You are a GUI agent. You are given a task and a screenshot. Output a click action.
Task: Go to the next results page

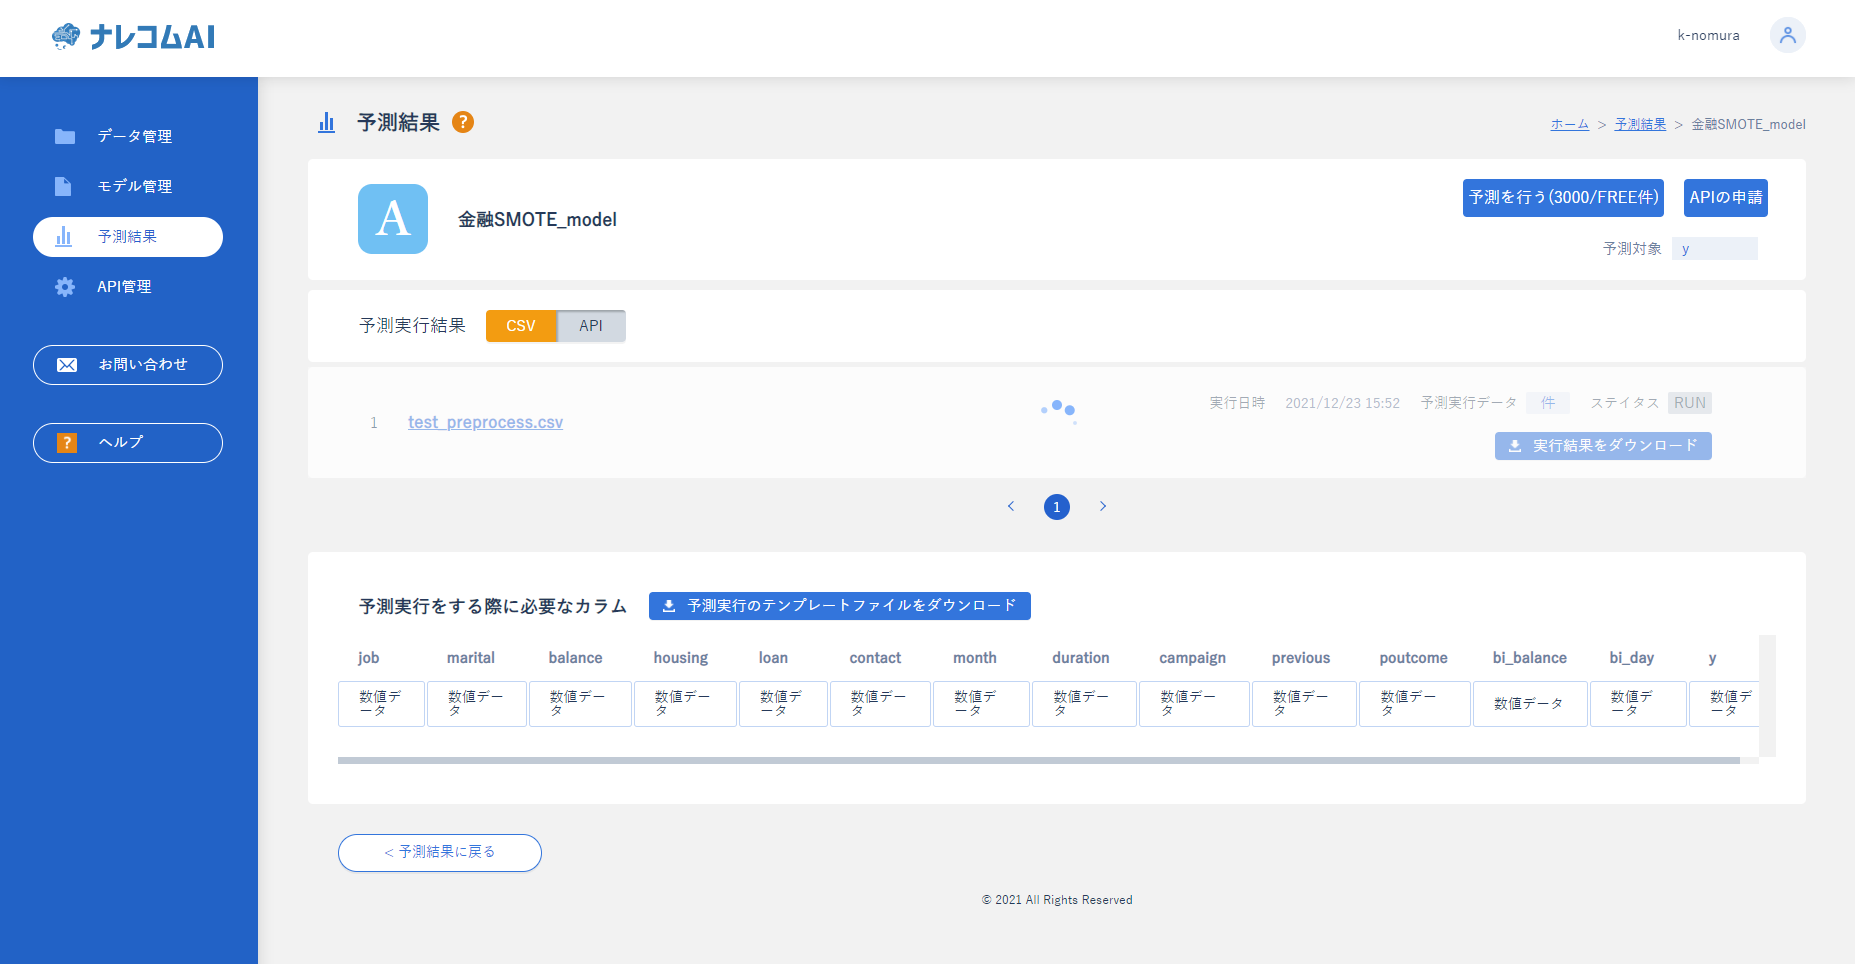coord(1103,506)
